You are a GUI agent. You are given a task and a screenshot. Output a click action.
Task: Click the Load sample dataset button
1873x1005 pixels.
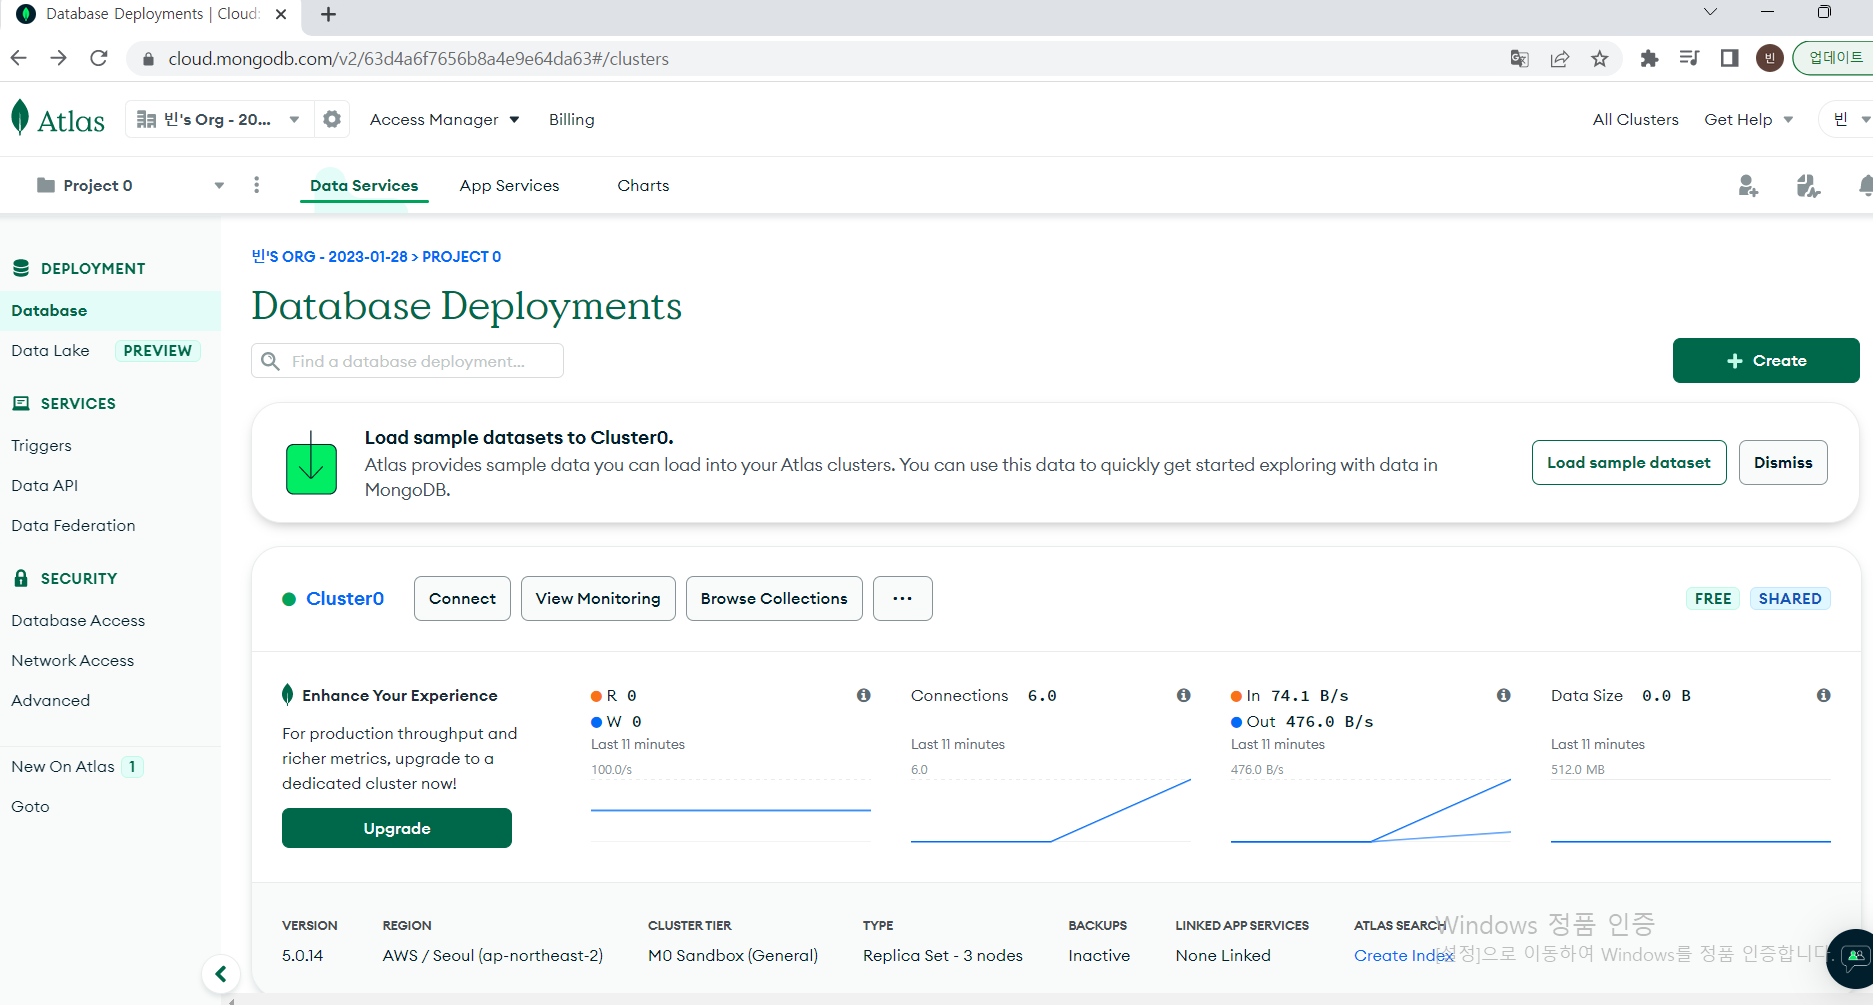[1629, 462]
